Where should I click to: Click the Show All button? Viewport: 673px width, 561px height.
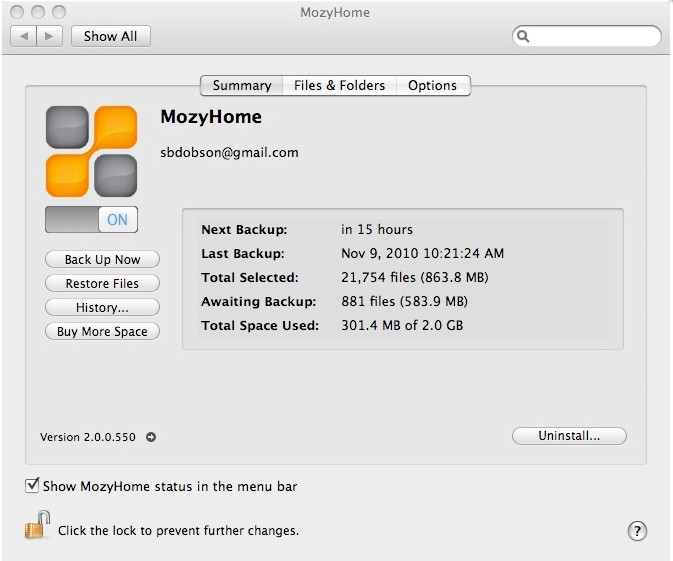111,36
